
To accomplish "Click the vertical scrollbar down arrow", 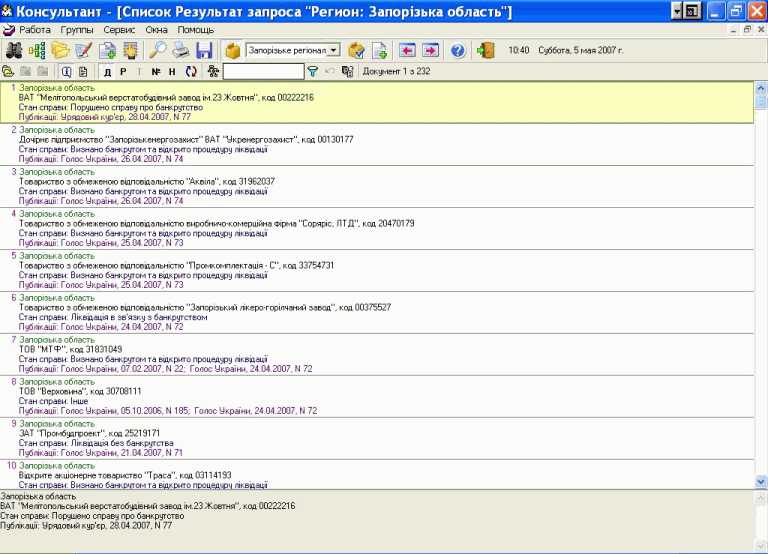I will pyautogui.click(x=761, y=481).
